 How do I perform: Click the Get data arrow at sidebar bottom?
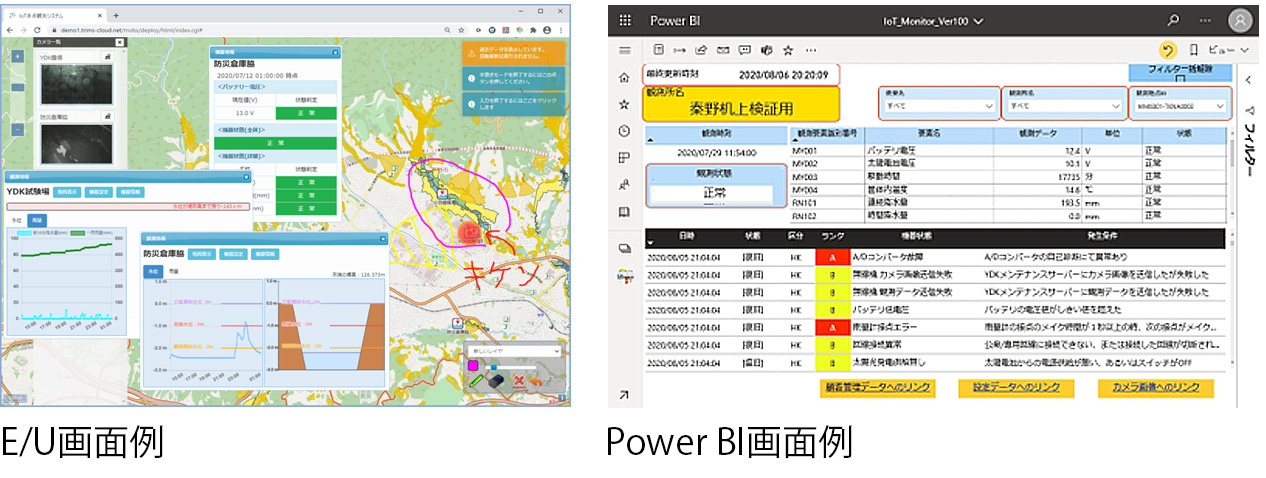coord(625,396)
